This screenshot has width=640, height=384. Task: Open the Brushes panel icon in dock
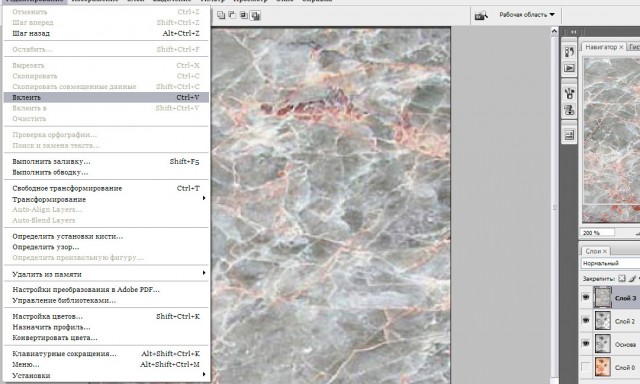(569, 93)
